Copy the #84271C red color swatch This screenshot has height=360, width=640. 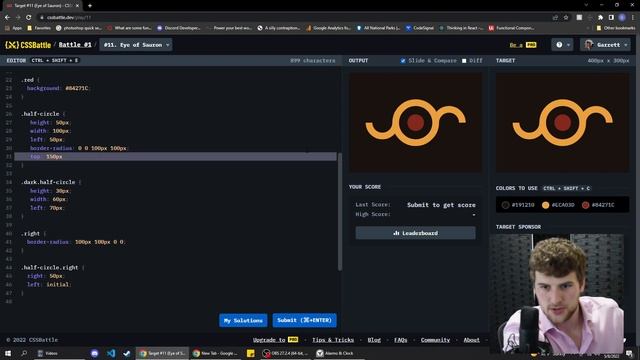(598, 205)
